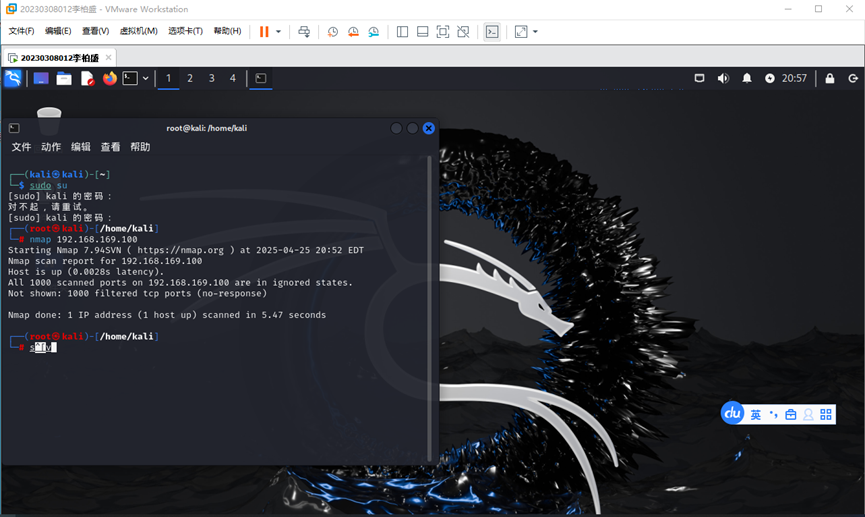Click the 20:57 panel clock

click(x=794, y=78)
